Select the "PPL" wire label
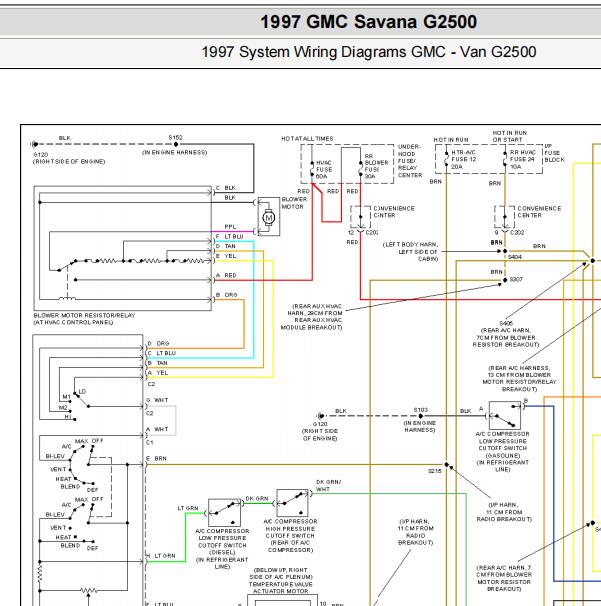Viewport: 601px width, 606px height. coord(230,226)
